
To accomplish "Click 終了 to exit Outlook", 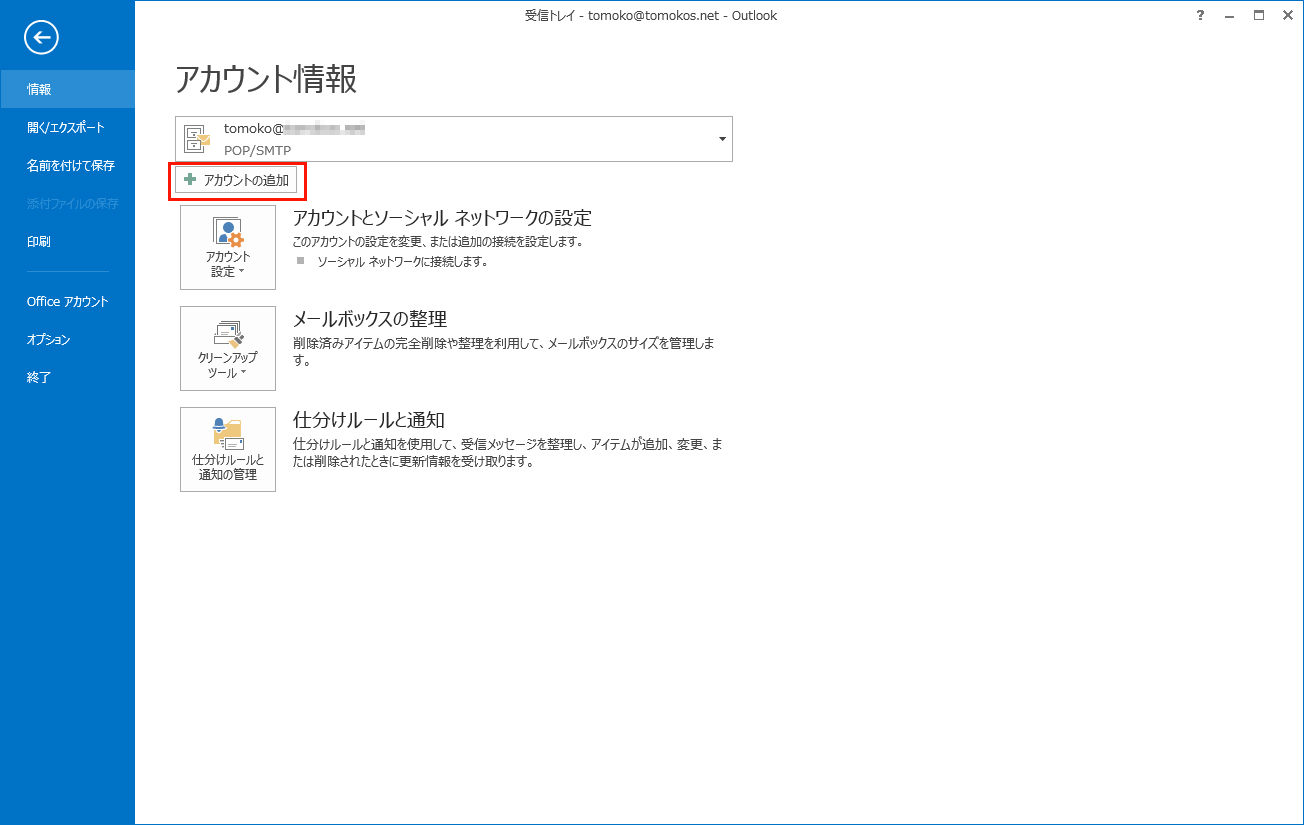I will (67, 377).
